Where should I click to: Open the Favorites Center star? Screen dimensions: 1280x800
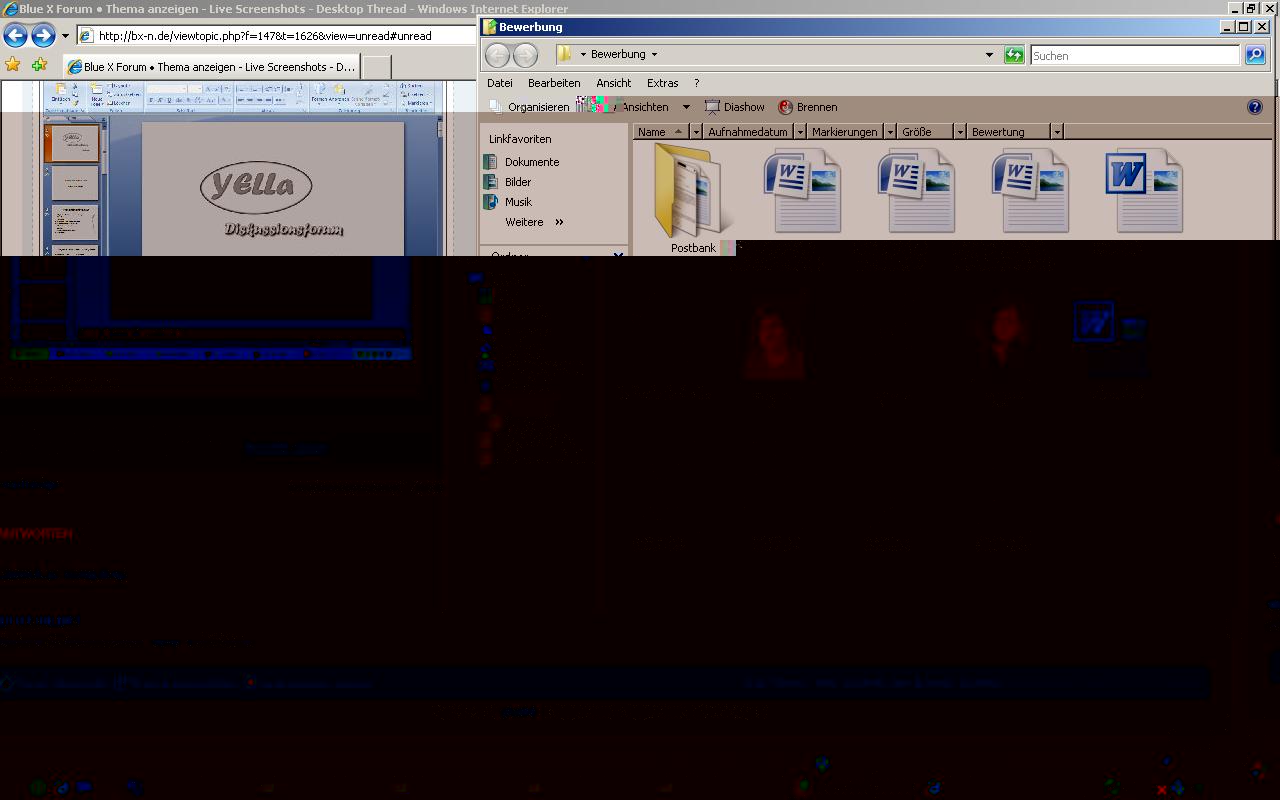[x=13, y=65]
